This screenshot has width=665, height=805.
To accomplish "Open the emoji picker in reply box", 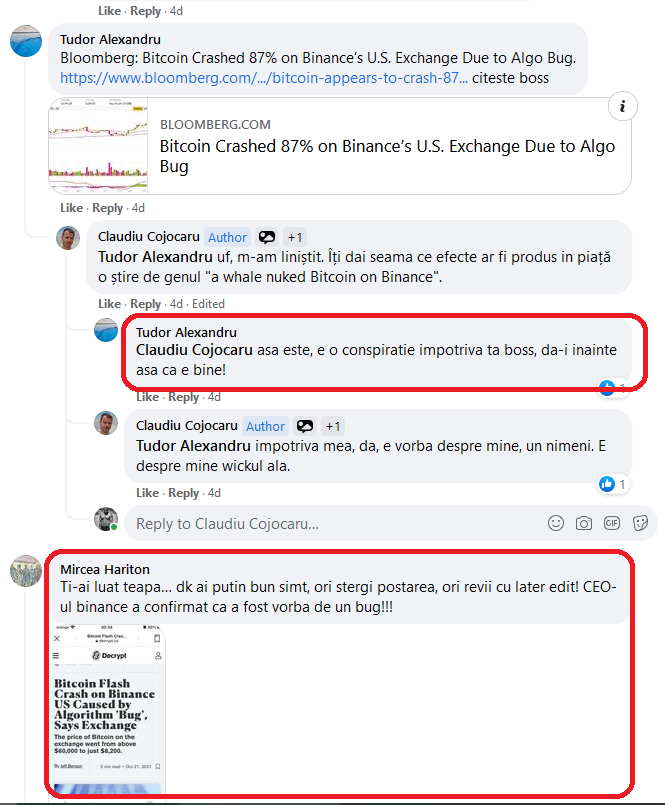I will pyautogui.click(x=556, y=523).
